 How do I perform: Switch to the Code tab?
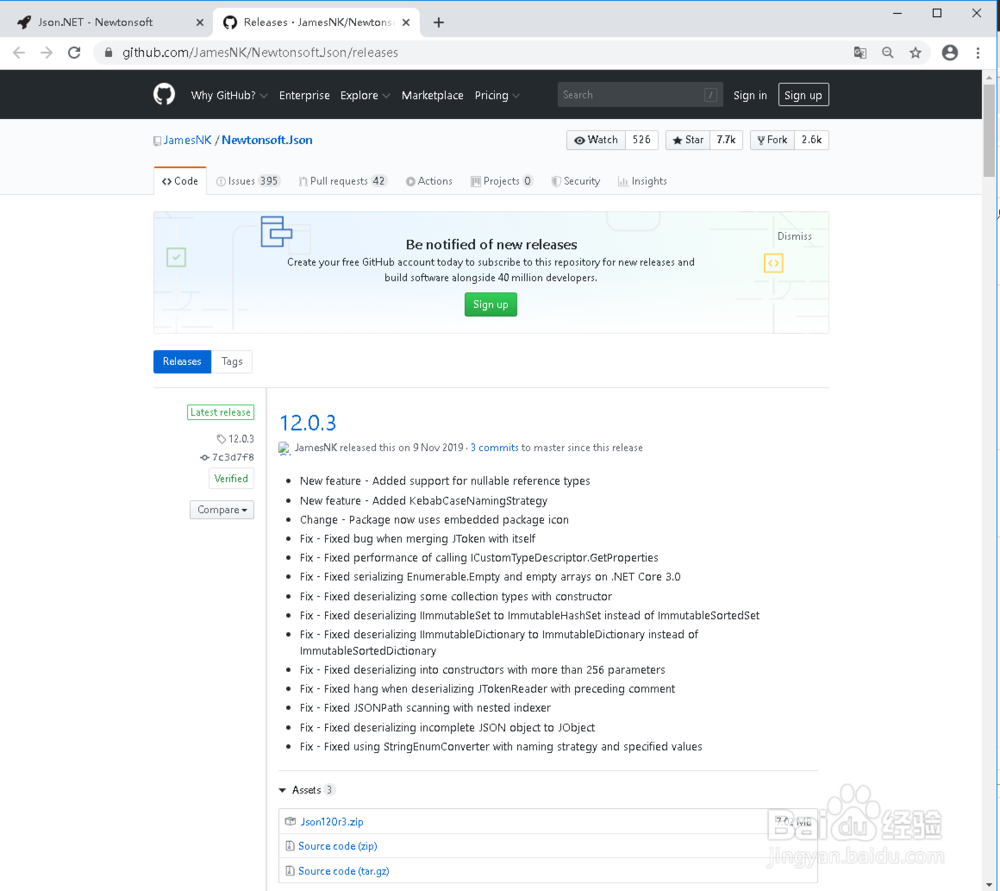(180, 181)
